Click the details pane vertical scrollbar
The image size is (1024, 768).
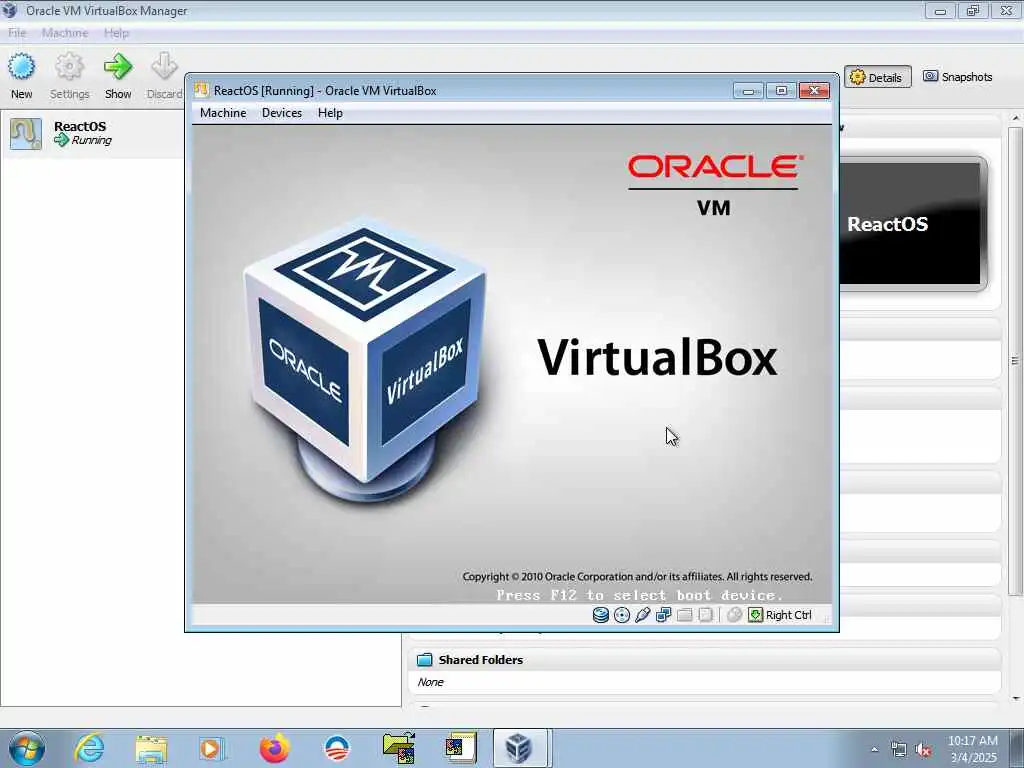coord(1015,360)
